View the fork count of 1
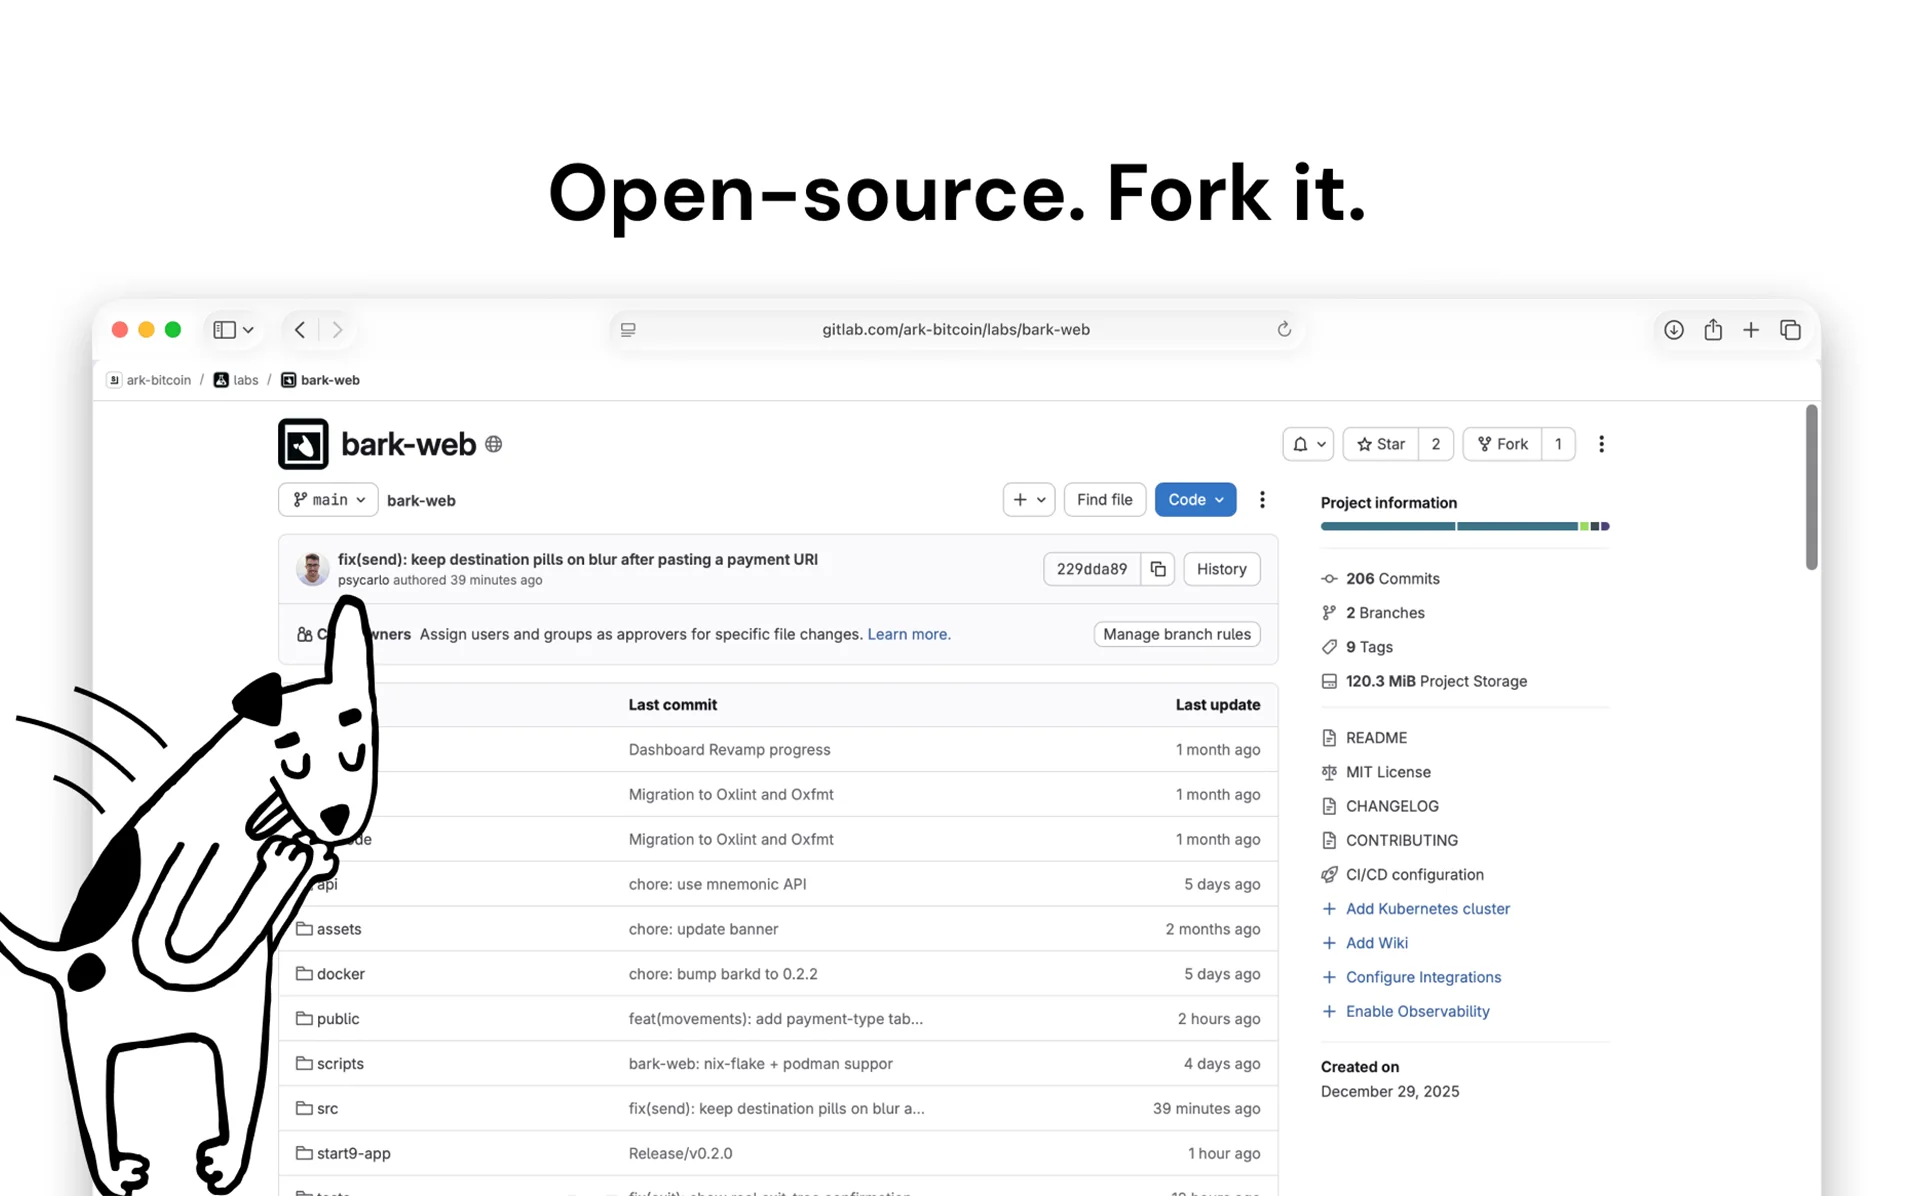Viewport: 1913px width, 1196px height. (x=1558, y=444)
